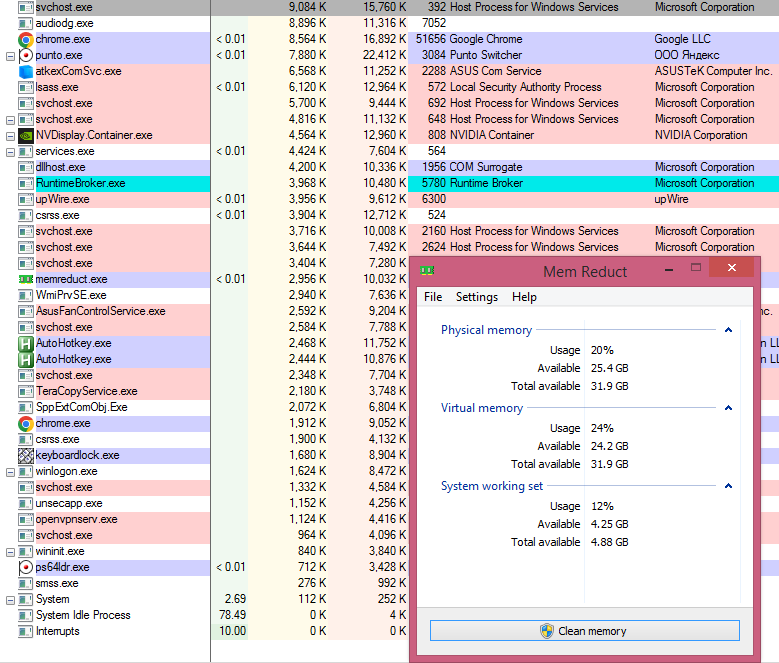The width and height of the screenshot is (779, 663).
Task: Click the 10.00 CPU value for Interrupts
Action: coord(232,631)
